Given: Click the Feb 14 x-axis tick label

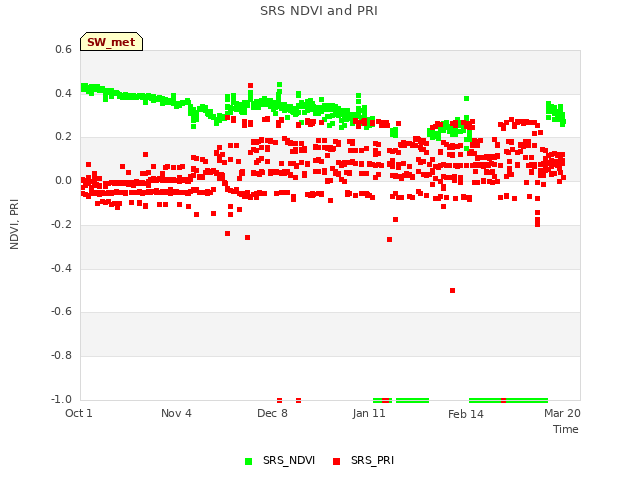Looking at the screenshot, I should click(466, 414).
